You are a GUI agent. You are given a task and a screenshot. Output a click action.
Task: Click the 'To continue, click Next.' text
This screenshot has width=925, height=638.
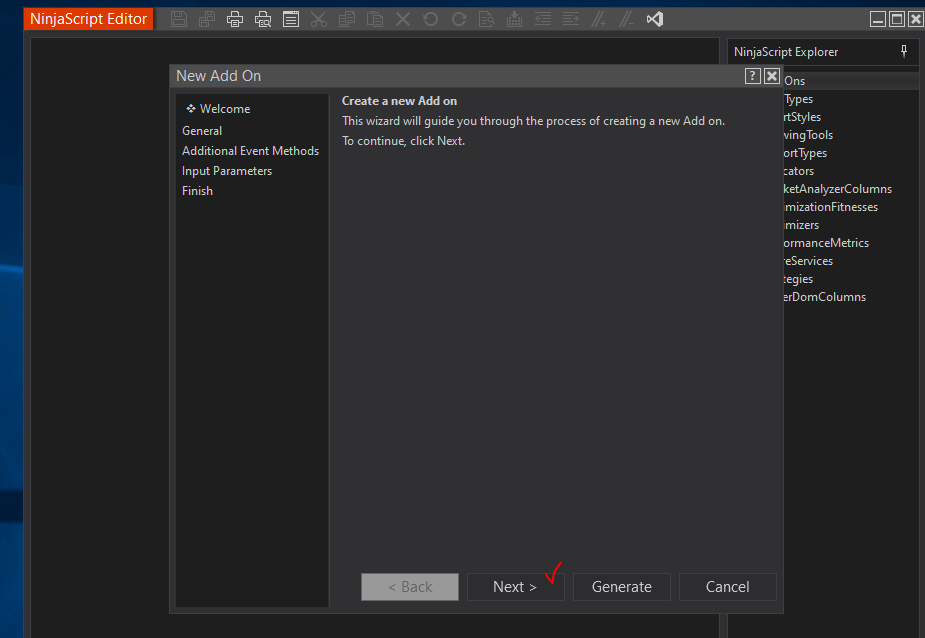click(x=404, y=141)
